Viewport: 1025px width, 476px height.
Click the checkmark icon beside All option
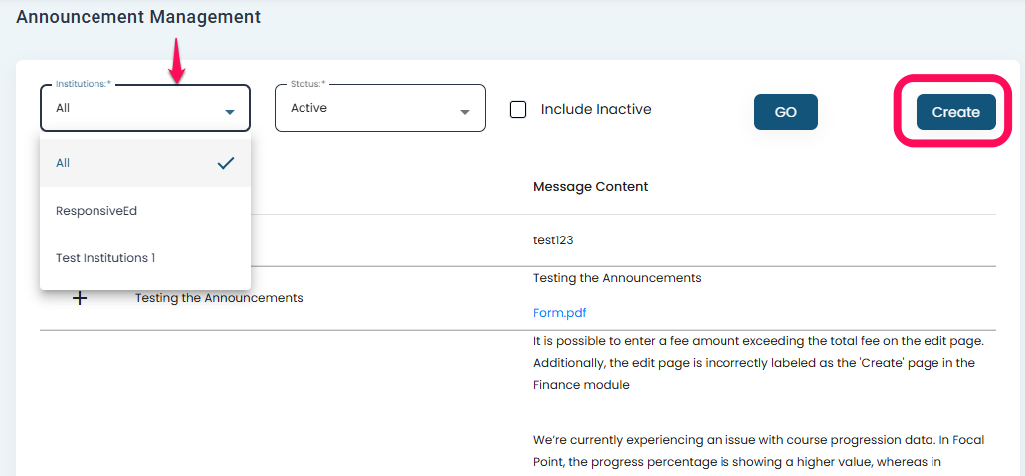[x=226, y=163]
